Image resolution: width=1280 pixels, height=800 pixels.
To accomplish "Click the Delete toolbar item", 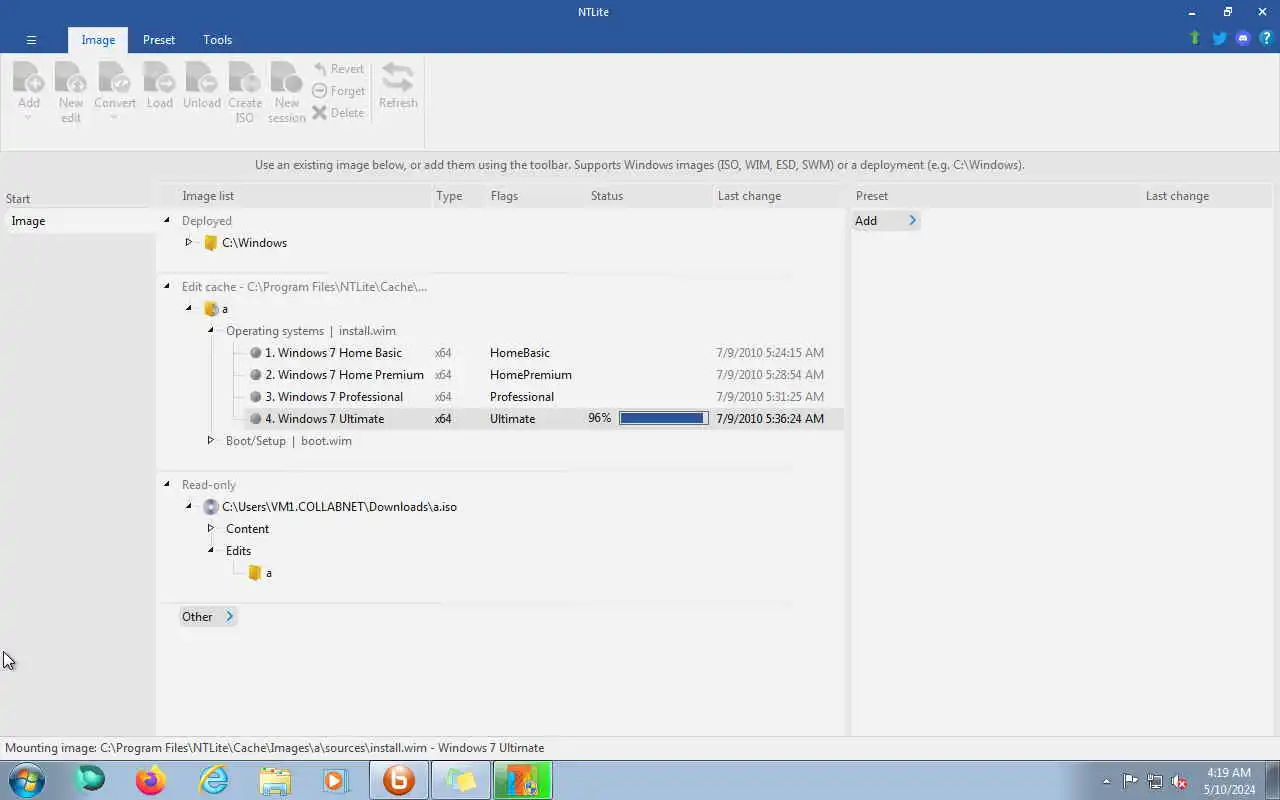I will click(x=338, y=113).
